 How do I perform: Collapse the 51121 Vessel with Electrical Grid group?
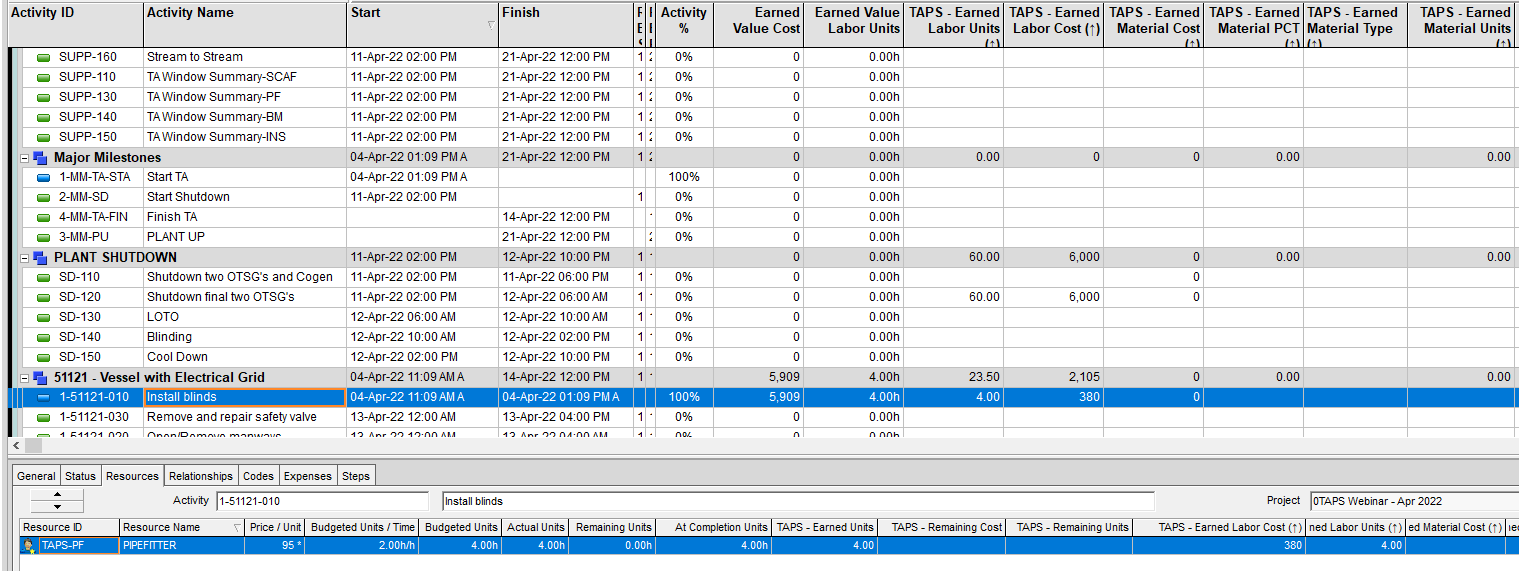point(25,377)
